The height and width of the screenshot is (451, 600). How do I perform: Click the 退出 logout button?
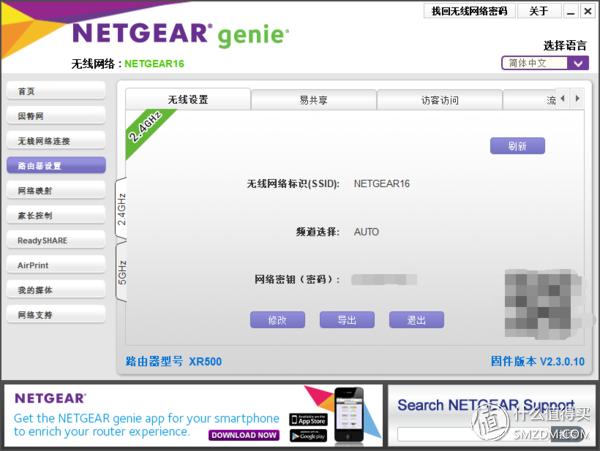pyautogui.click(x=416, y=320)
